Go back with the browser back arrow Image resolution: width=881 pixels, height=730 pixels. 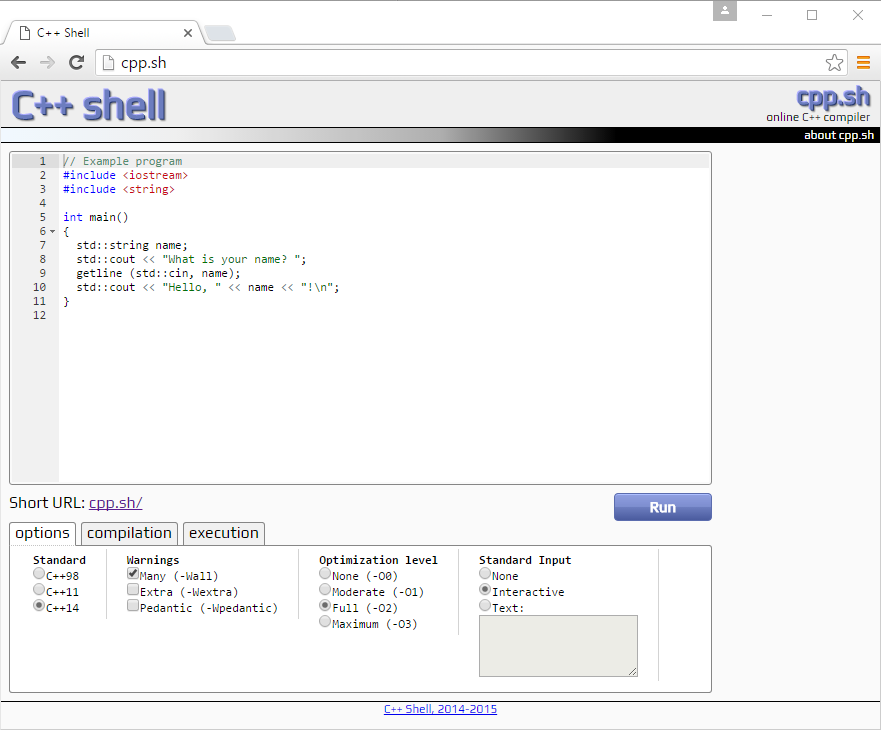point(19,62)
